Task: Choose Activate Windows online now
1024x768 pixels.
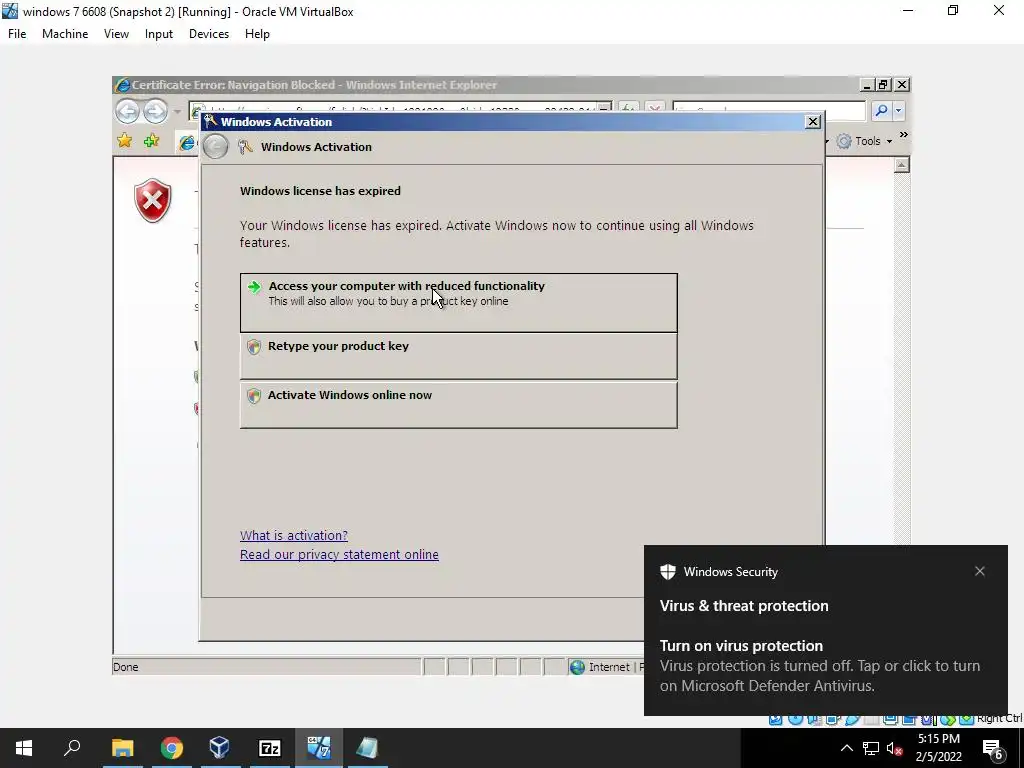Action: pyautogui.click(x=458, y=405)
